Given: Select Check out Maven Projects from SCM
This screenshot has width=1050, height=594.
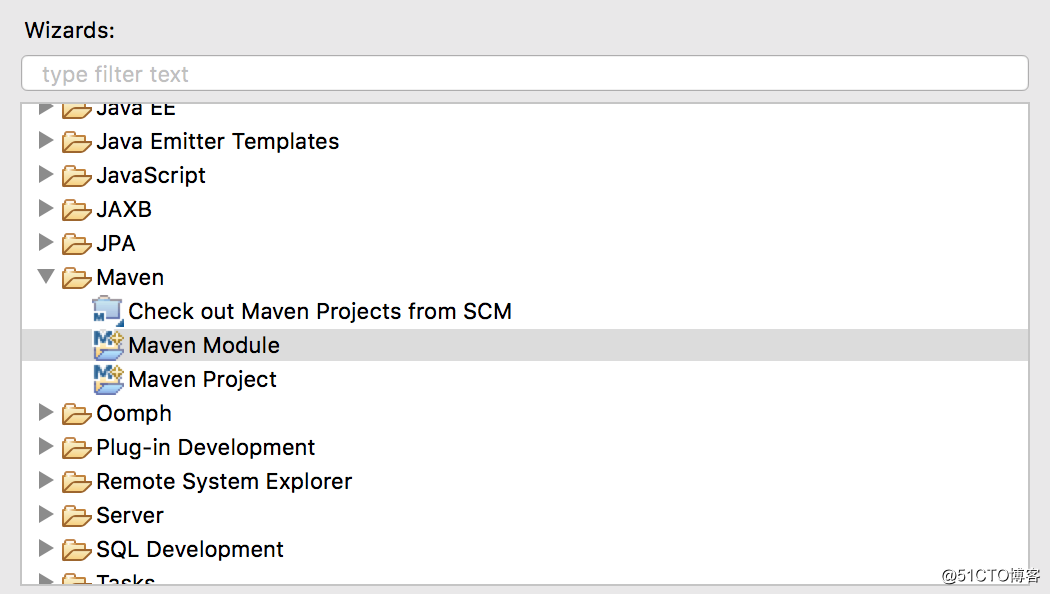Looking at the screenshot, I should pos(320,311).
